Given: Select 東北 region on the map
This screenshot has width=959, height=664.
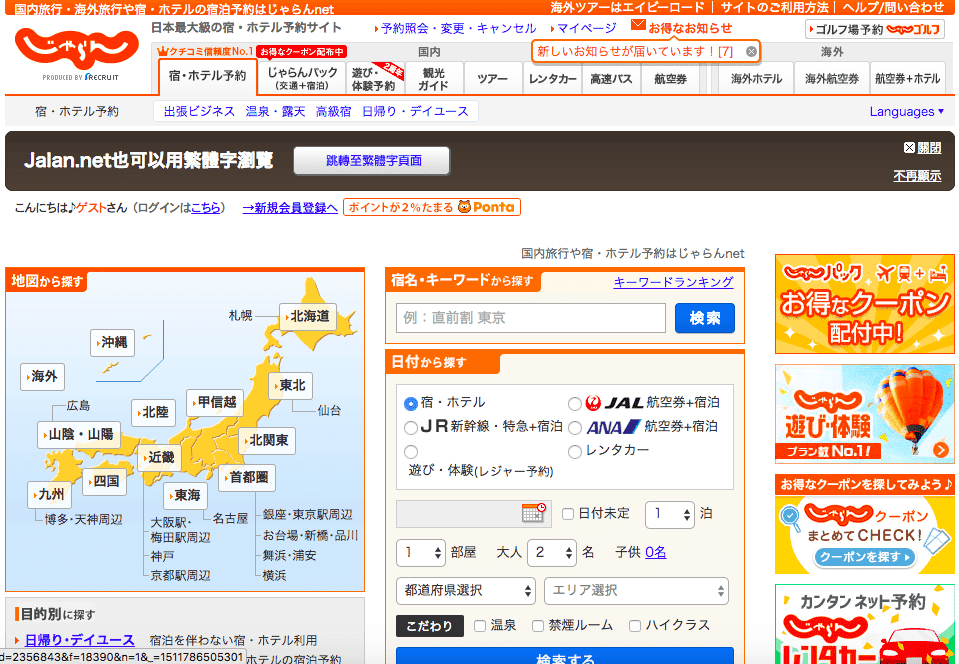Looking at the screenshot, I should (x=291, y=386).
